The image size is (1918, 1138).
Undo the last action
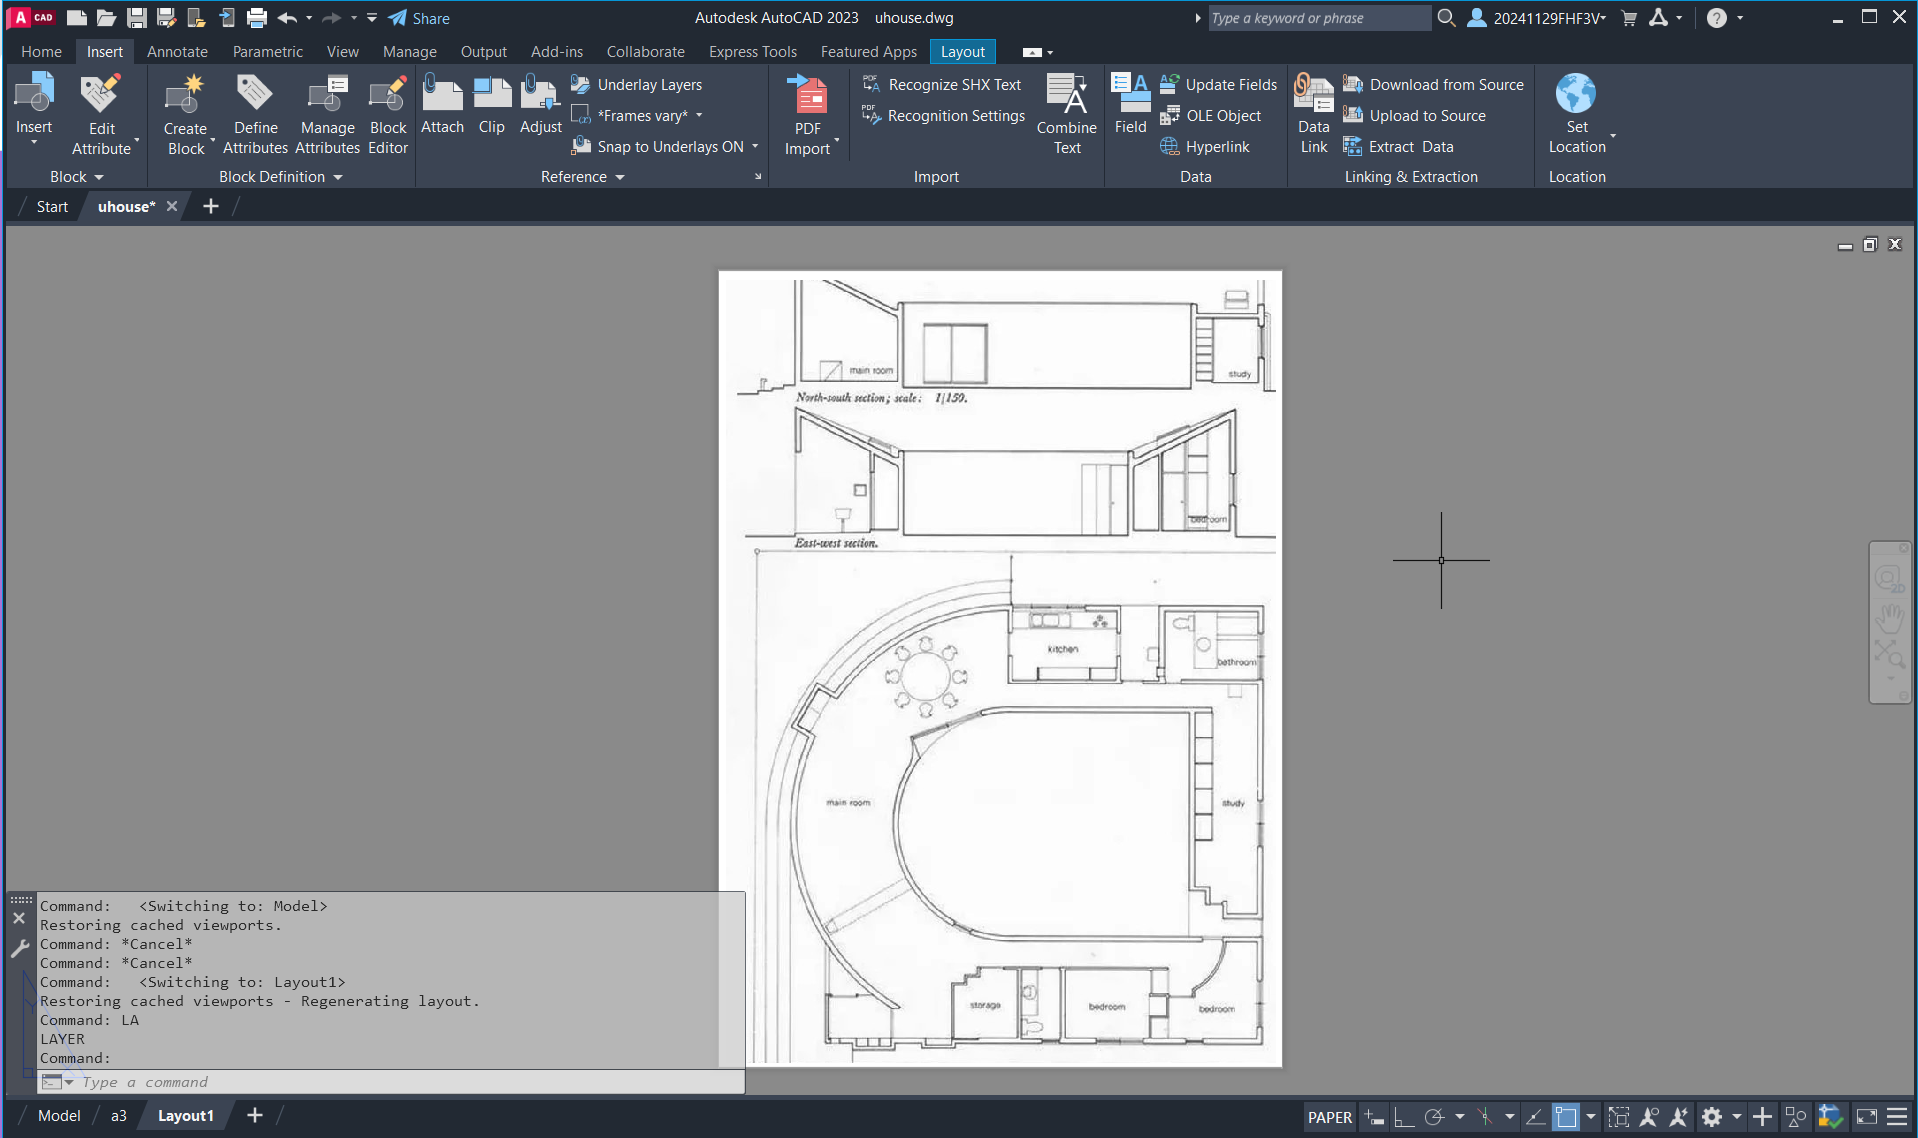pyautogui.click(x=288, y=18)
